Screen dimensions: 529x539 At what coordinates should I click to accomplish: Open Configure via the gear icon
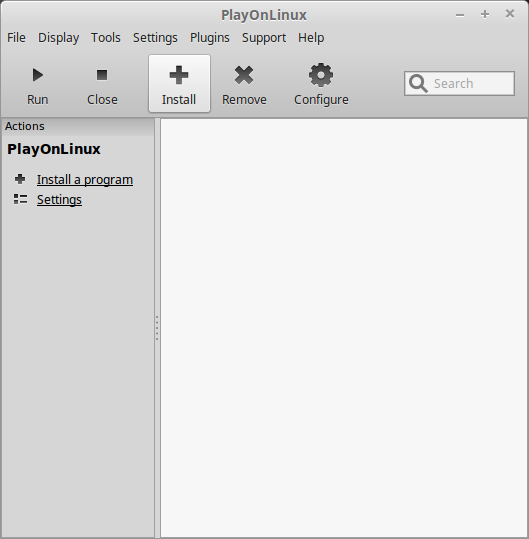[321, 75]
